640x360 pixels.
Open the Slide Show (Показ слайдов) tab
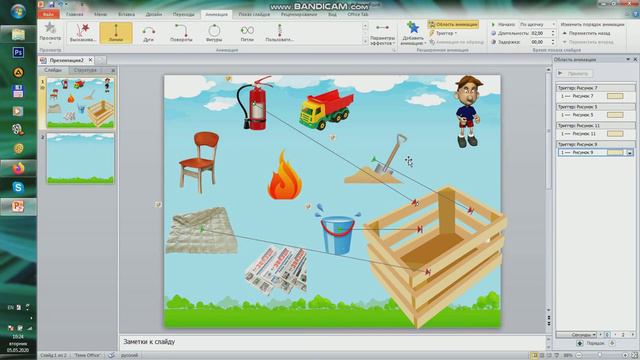(254, 14)
